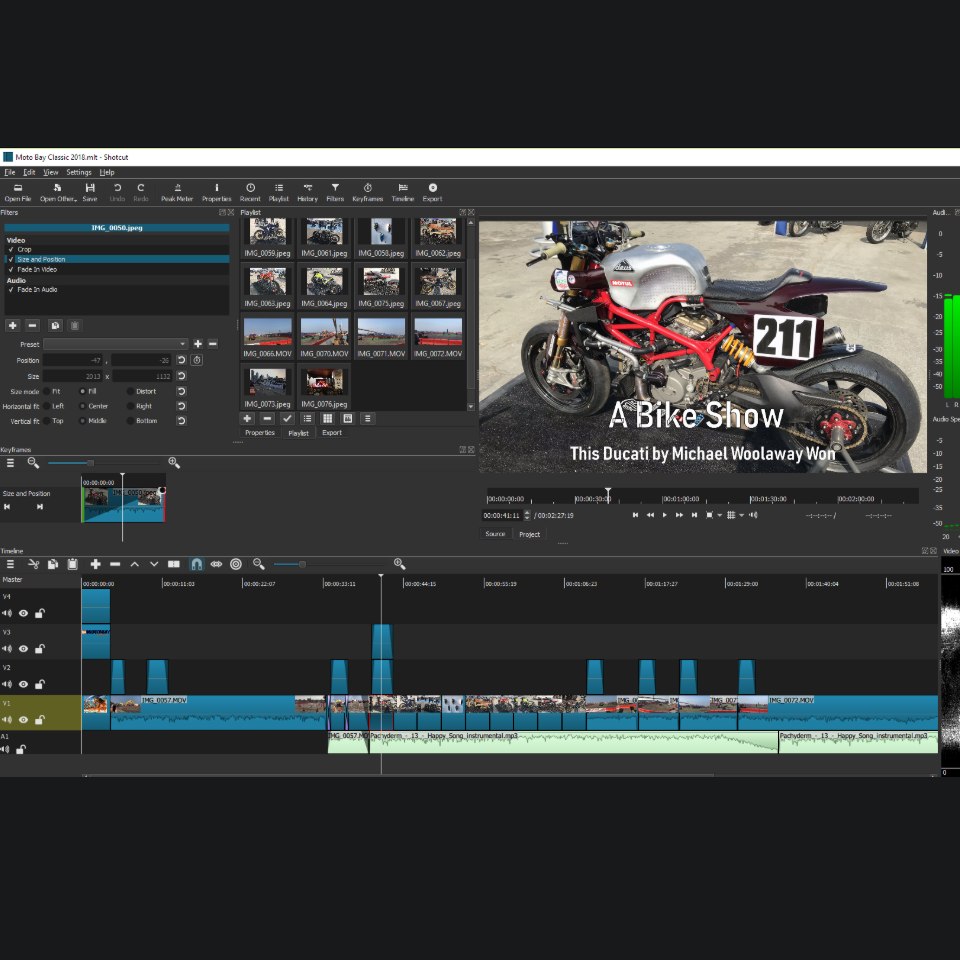
Task: Reset the Size values
Action: pos(181,376)
